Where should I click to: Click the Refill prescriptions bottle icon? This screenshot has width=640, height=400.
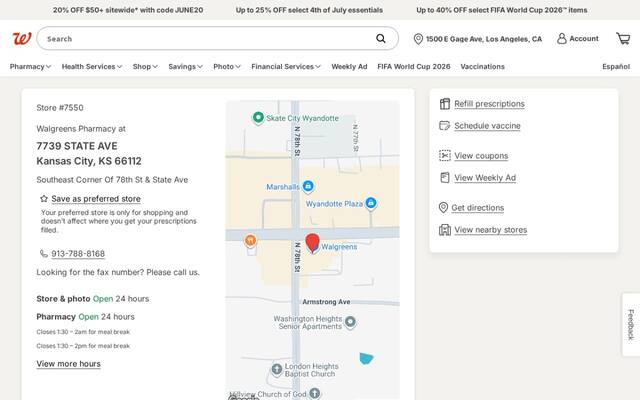point(445,104)
